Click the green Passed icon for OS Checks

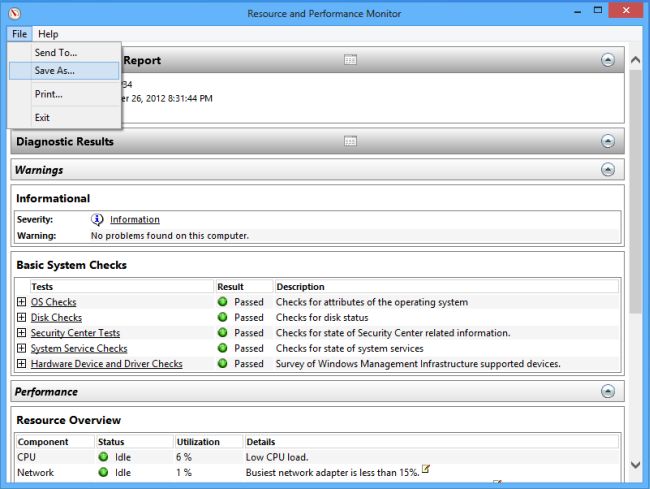pos(223,302)
